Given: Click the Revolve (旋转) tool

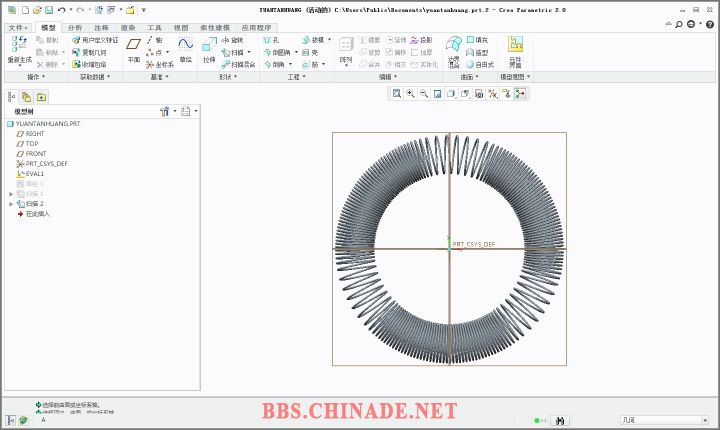Looking at the screenshot, I should 232,40.
